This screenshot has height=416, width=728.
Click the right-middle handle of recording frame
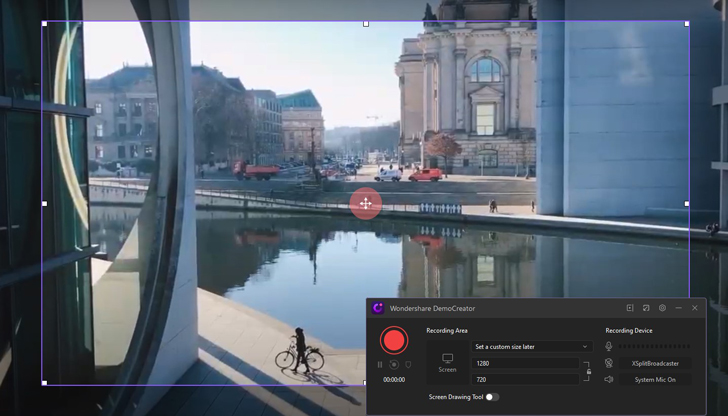(687, 203)
